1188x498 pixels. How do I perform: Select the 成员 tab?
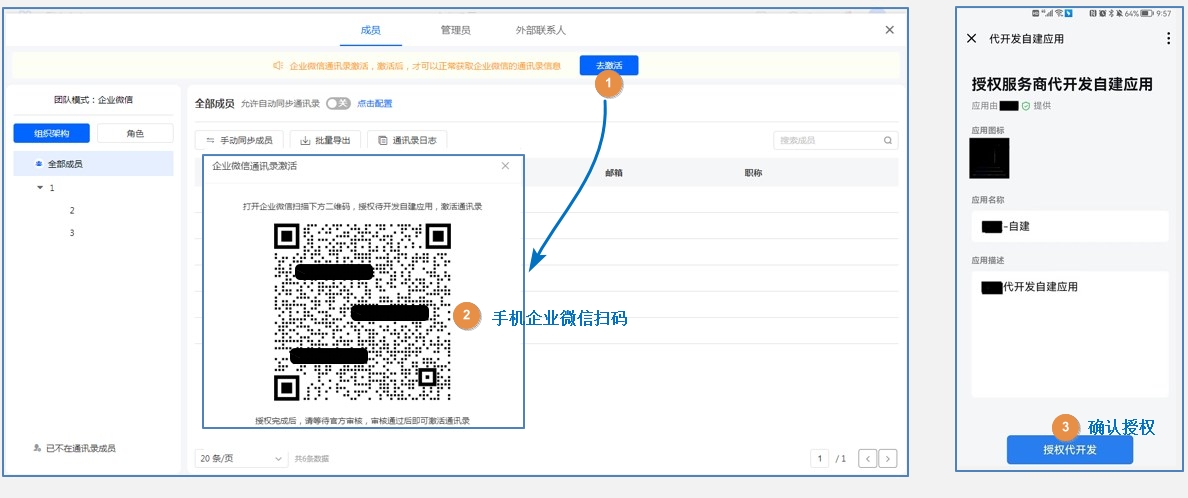pyautogui.click(x=371, y=30)
